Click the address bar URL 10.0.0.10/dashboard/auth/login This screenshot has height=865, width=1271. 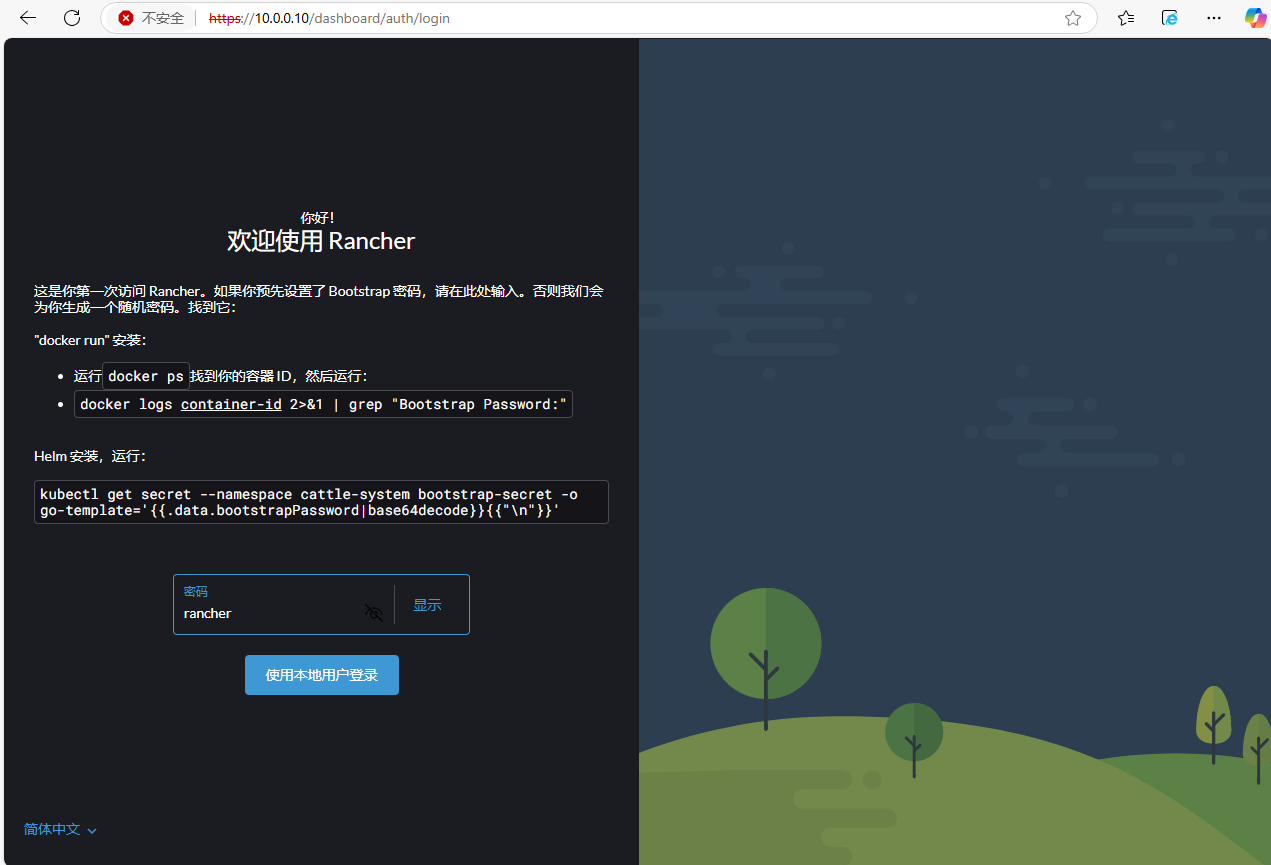point(329,18)
